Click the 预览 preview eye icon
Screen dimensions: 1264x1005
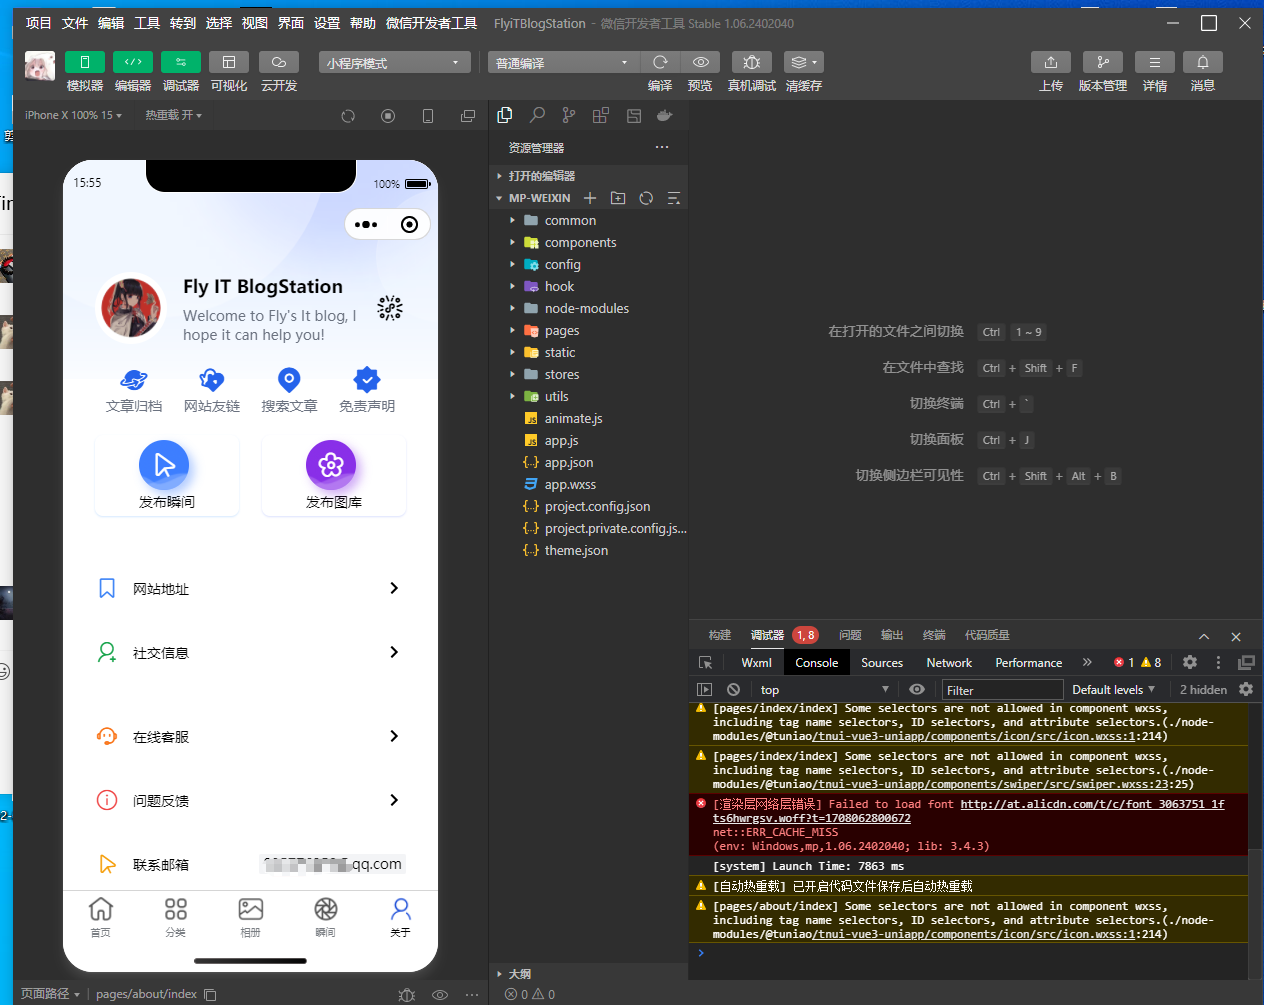point(701,62)
